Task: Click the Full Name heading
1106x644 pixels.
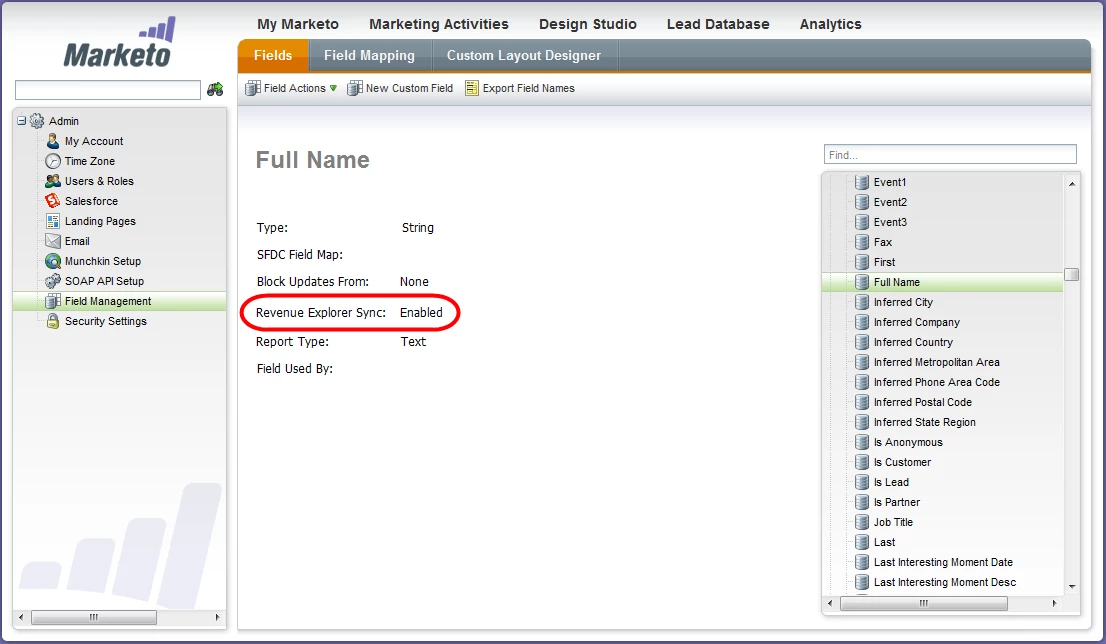Action: (x=312, y=160)
